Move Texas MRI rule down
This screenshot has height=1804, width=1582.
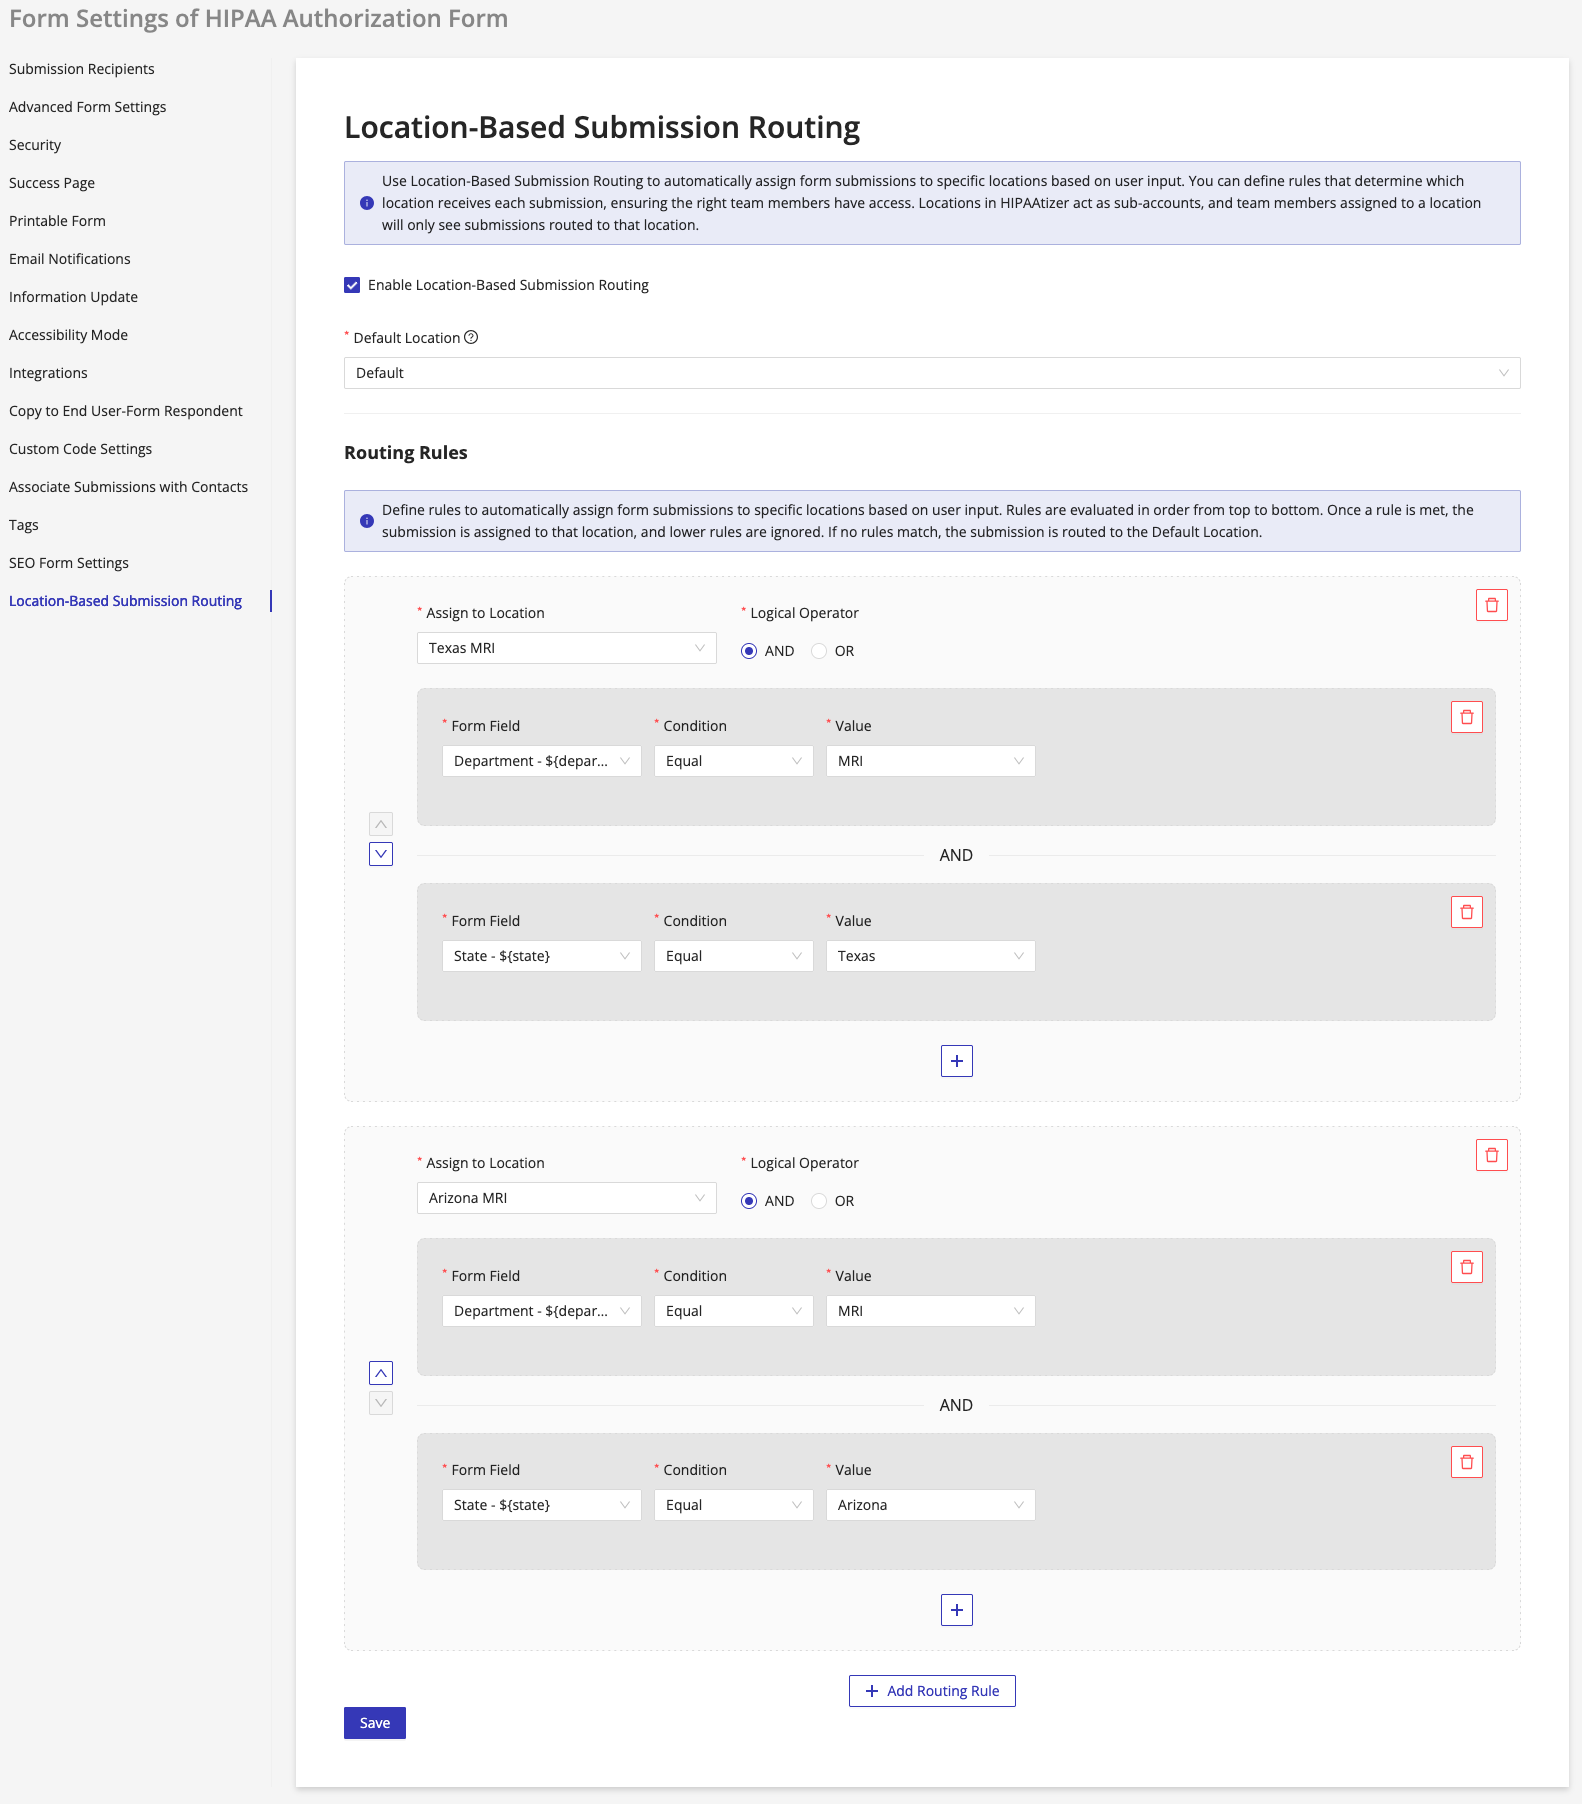point(381,854)
